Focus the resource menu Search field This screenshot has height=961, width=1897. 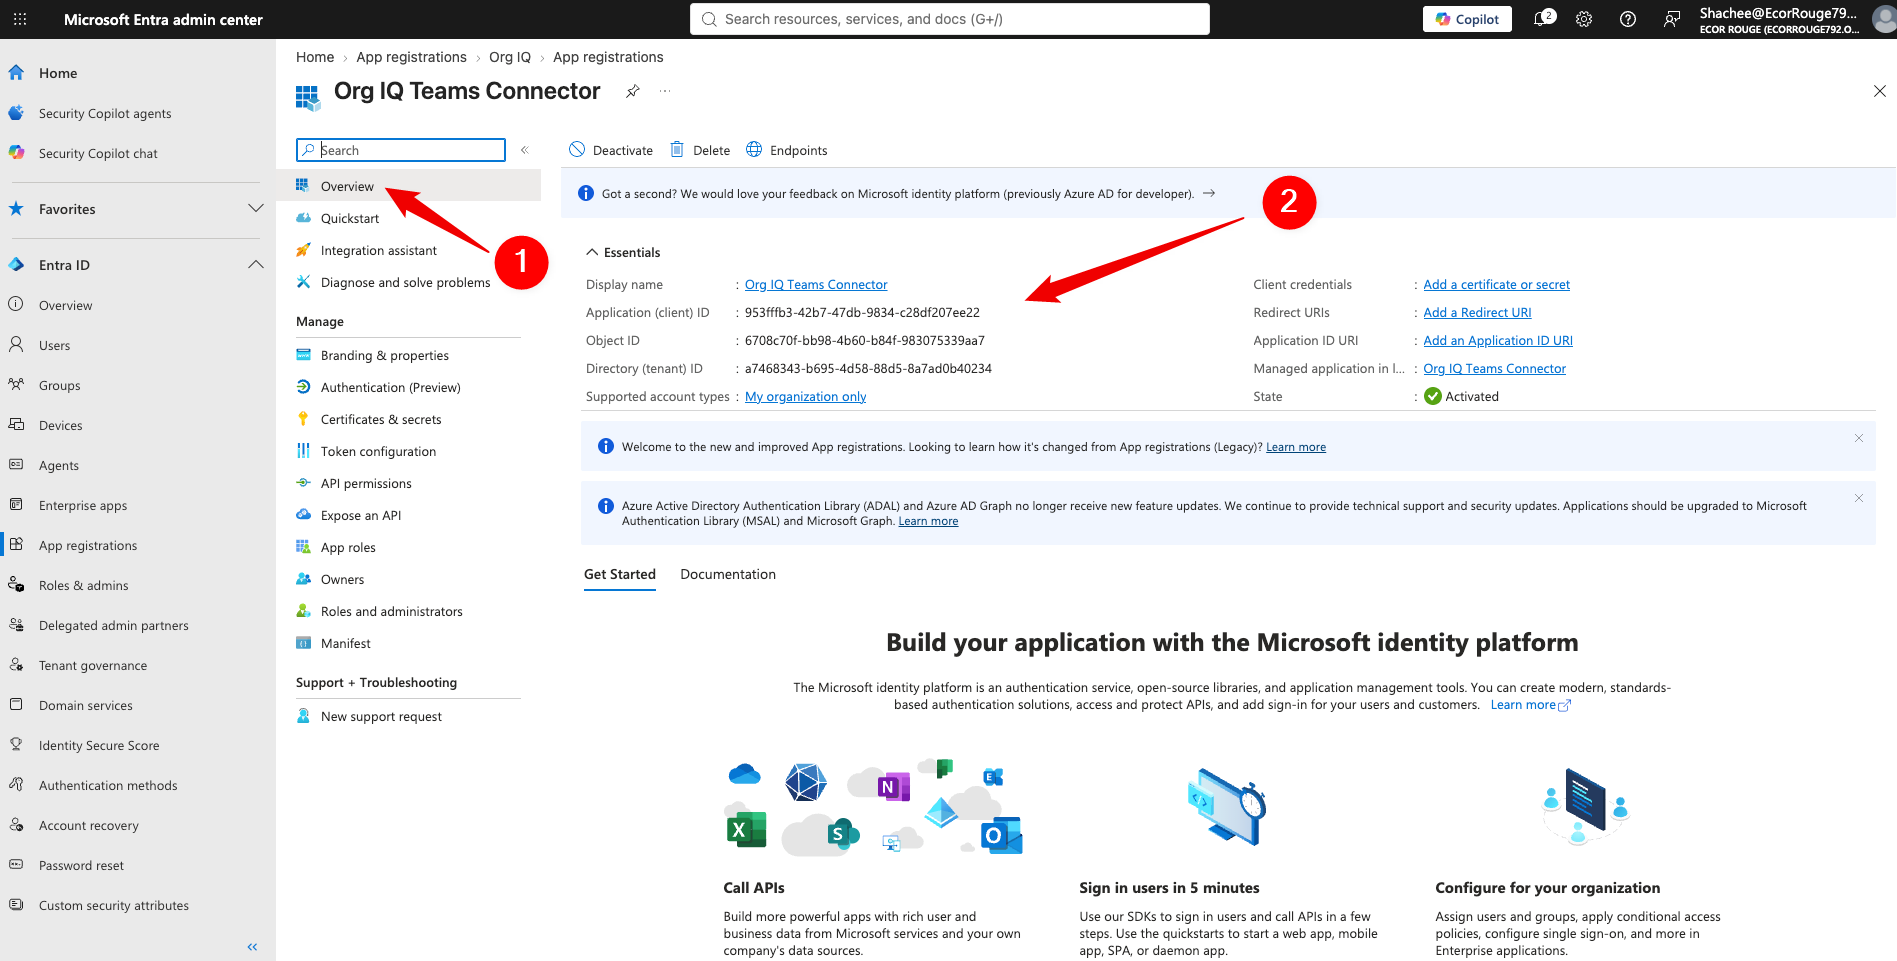pyautogui.click(x=401, y=150)
